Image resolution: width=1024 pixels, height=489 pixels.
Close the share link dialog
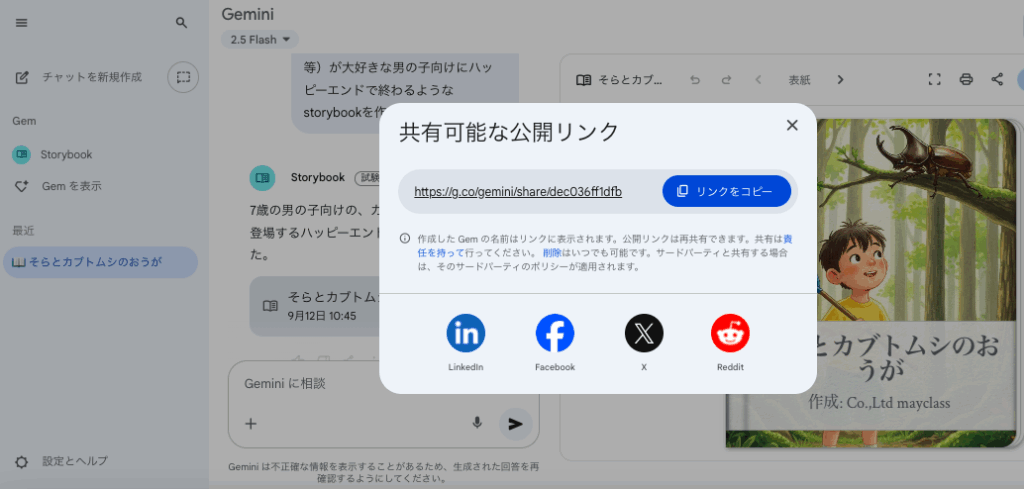pyautogui.click(x=792, y=125)
